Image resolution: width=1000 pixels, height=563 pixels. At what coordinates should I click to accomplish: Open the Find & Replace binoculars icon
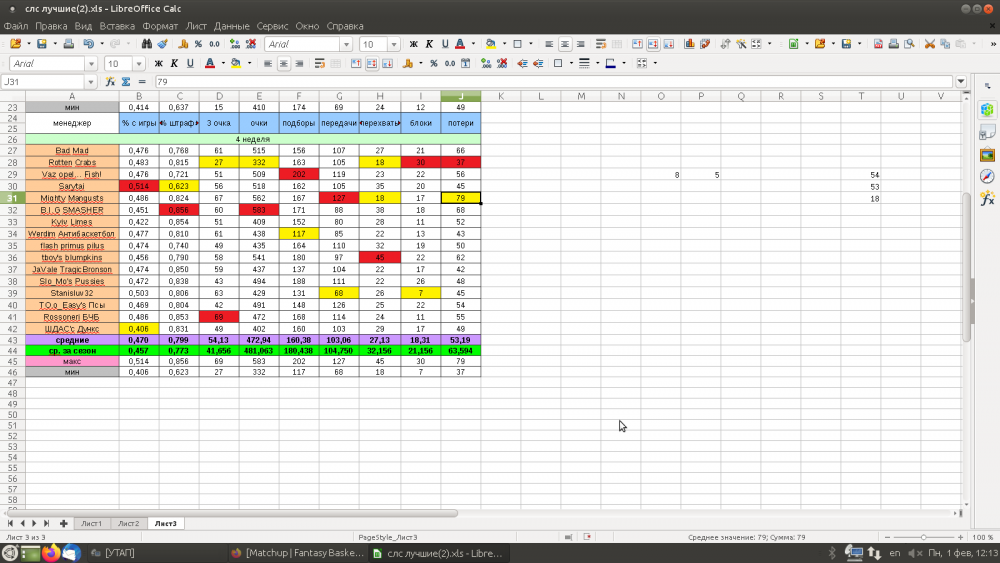pos(147,44)
